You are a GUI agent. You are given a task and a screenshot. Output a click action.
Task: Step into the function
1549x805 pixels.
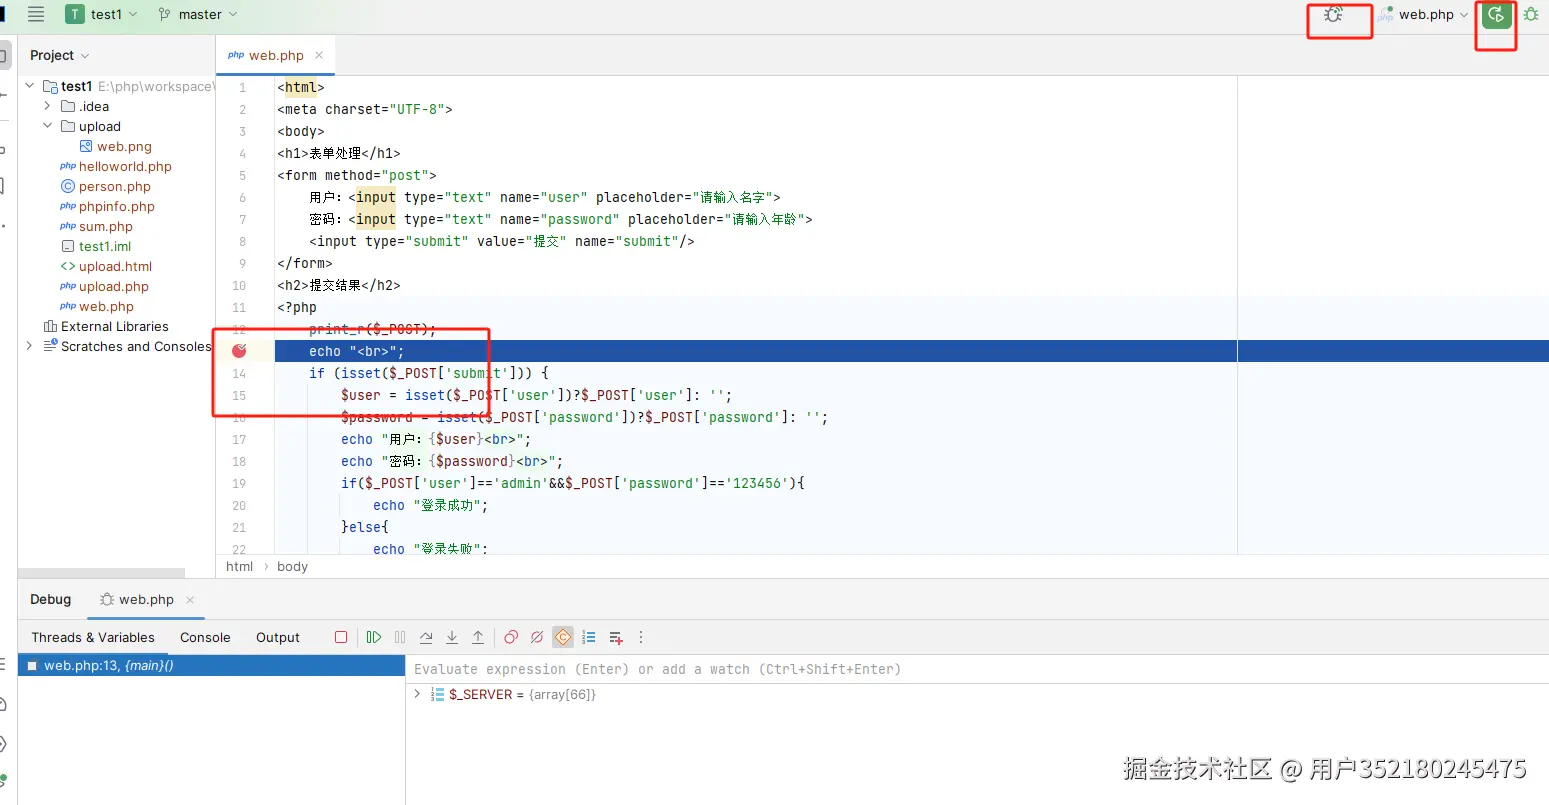[452, 637]
